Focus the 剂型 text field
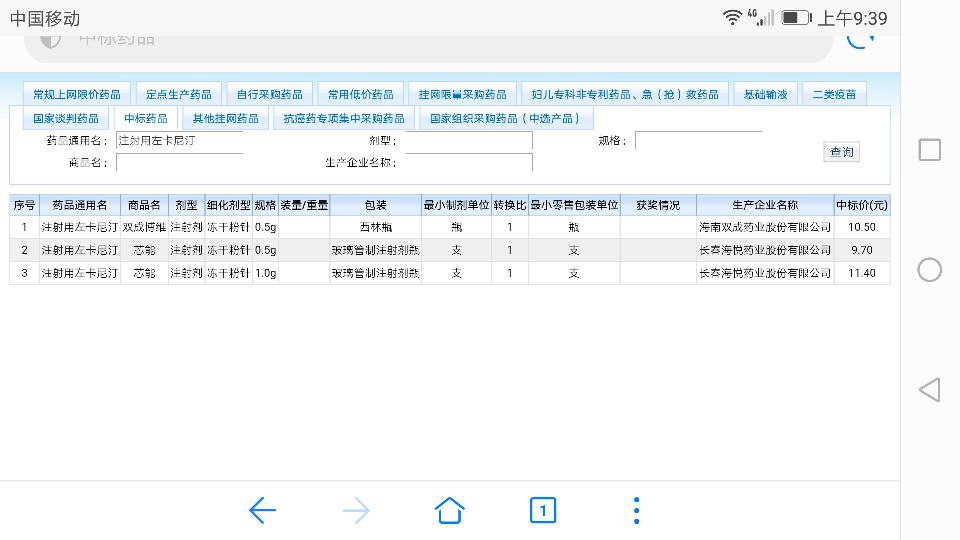 [x=468, y=141]
